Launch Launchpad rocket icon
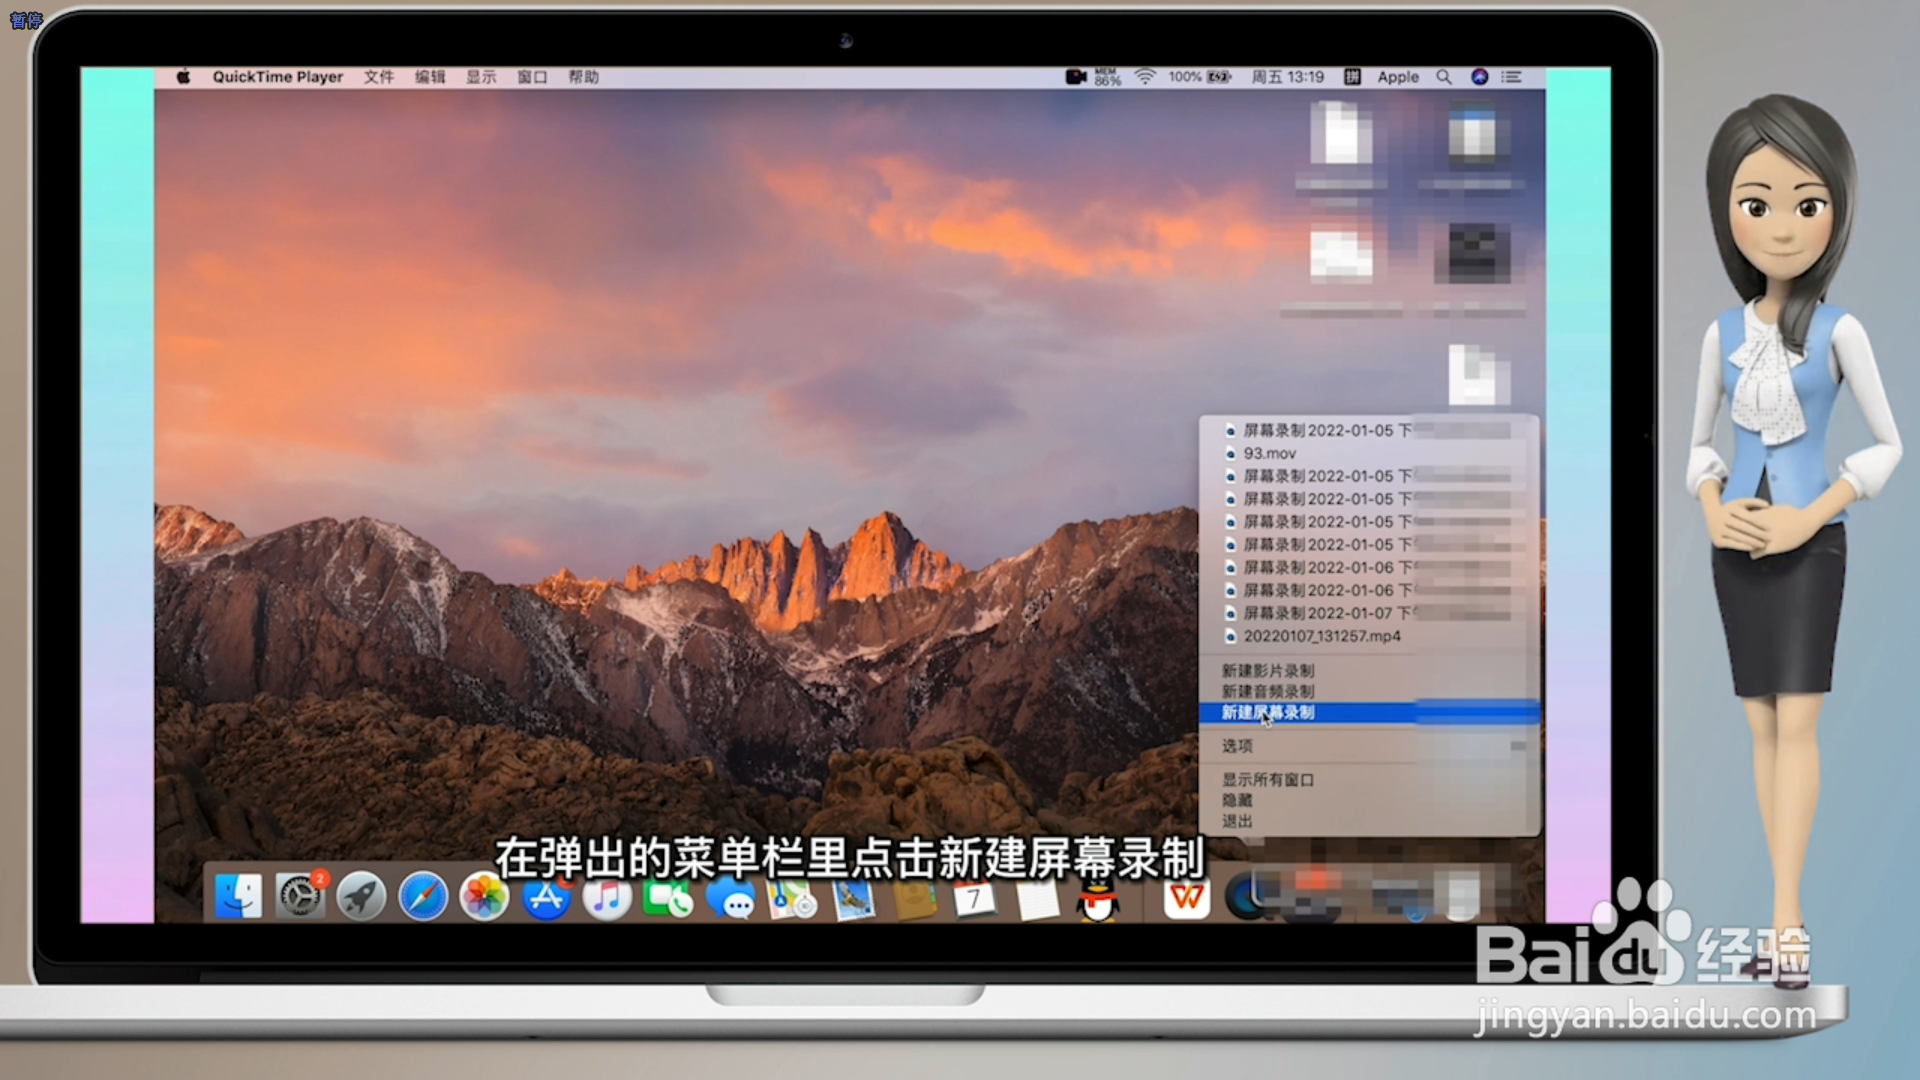The width and height of the screenshot is (1920, 1080). (361, 896)
